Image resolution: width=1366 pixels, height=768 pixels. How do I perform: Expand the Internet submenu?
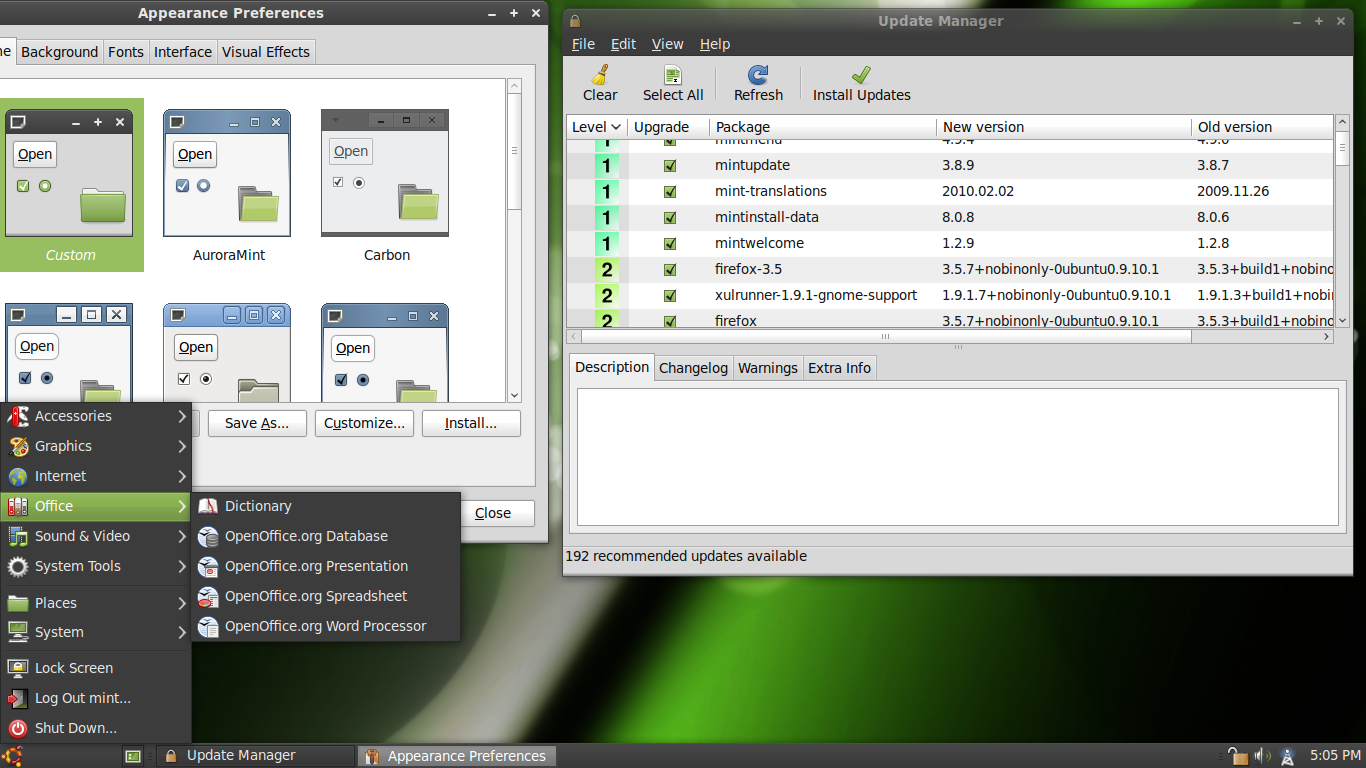click(96, 476)
